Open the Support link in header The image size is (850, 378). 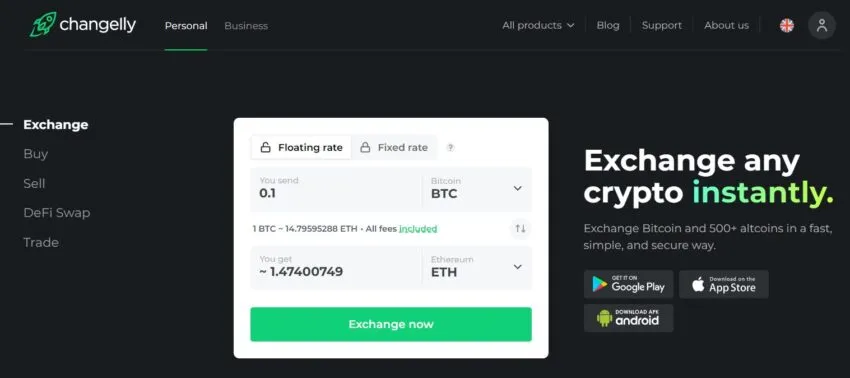click(661, 25)
